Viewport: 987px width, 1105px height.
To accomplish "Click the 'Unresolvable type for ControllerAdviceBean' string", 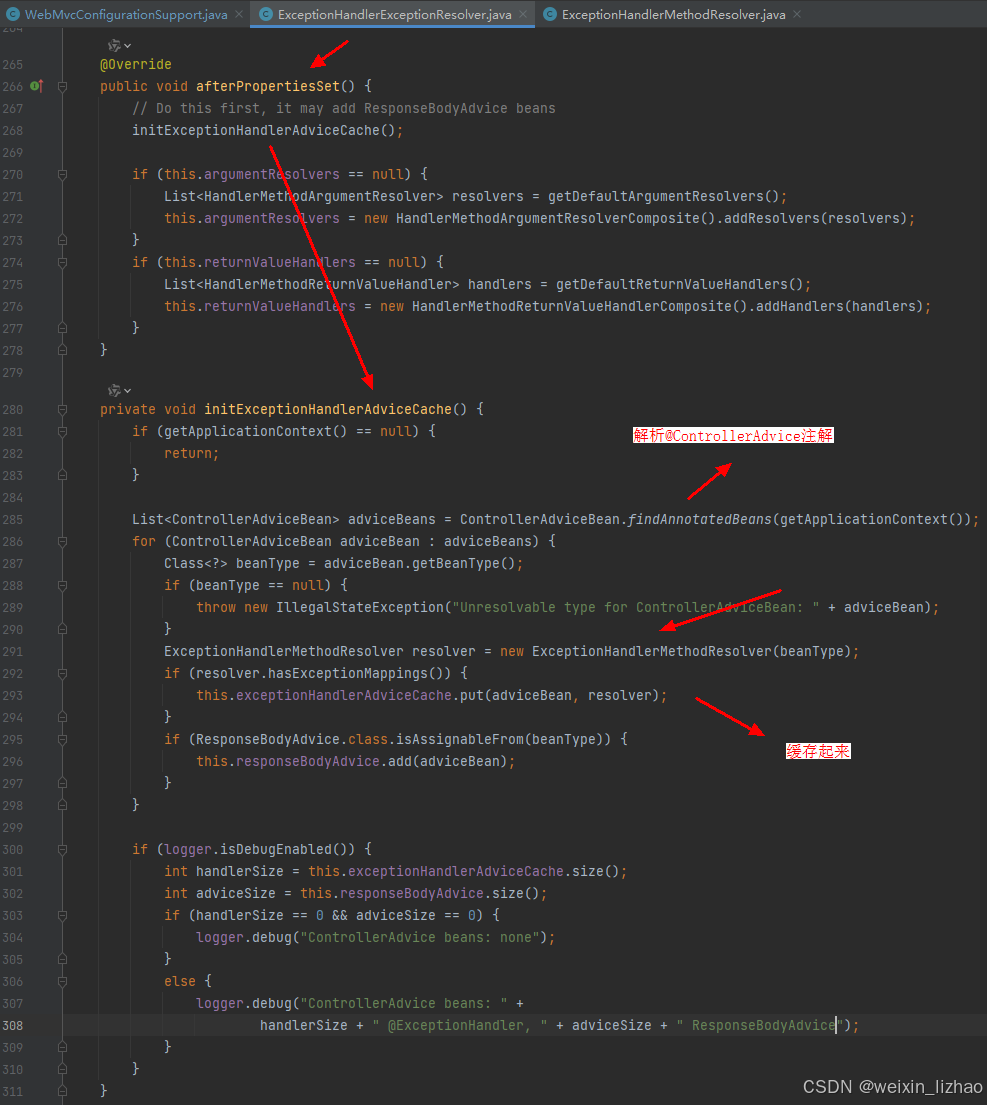I will [635, 607].
